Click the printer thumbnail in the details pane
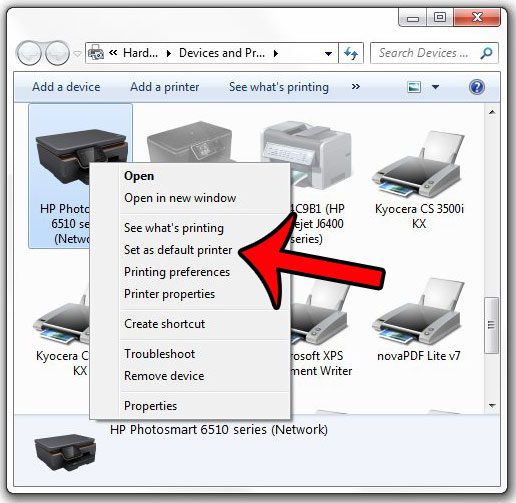 click(65, 453)
